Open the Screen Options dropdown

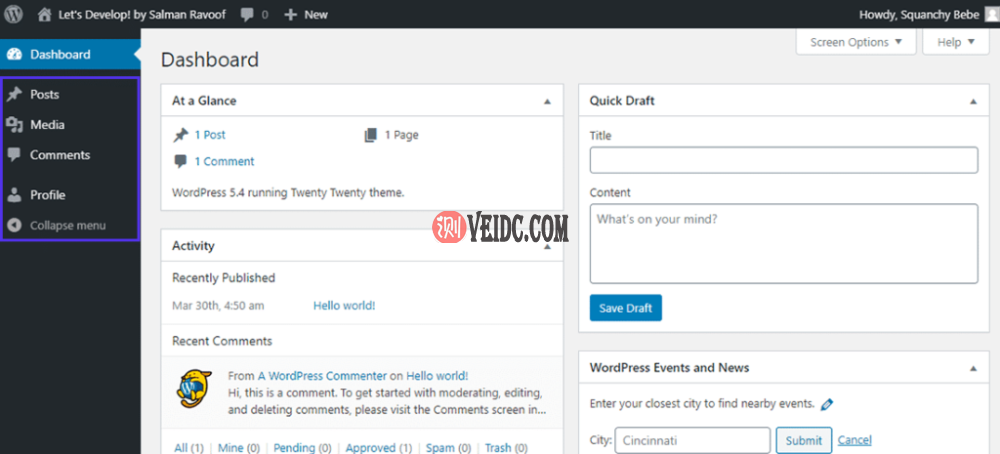point(856,42)
